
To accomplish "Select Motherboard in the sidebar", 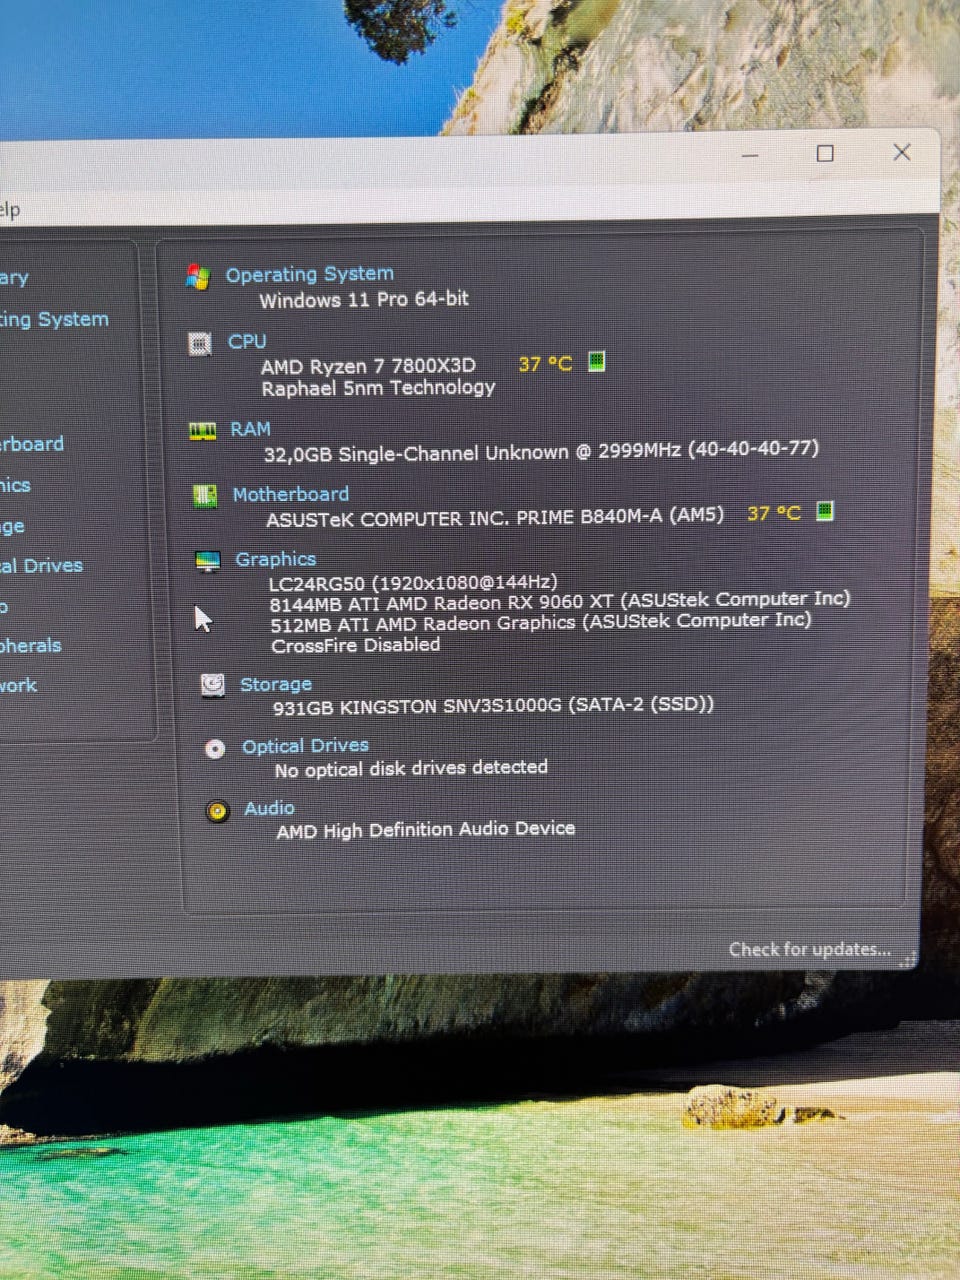I will pyautogui.click(x=32, y=444).
